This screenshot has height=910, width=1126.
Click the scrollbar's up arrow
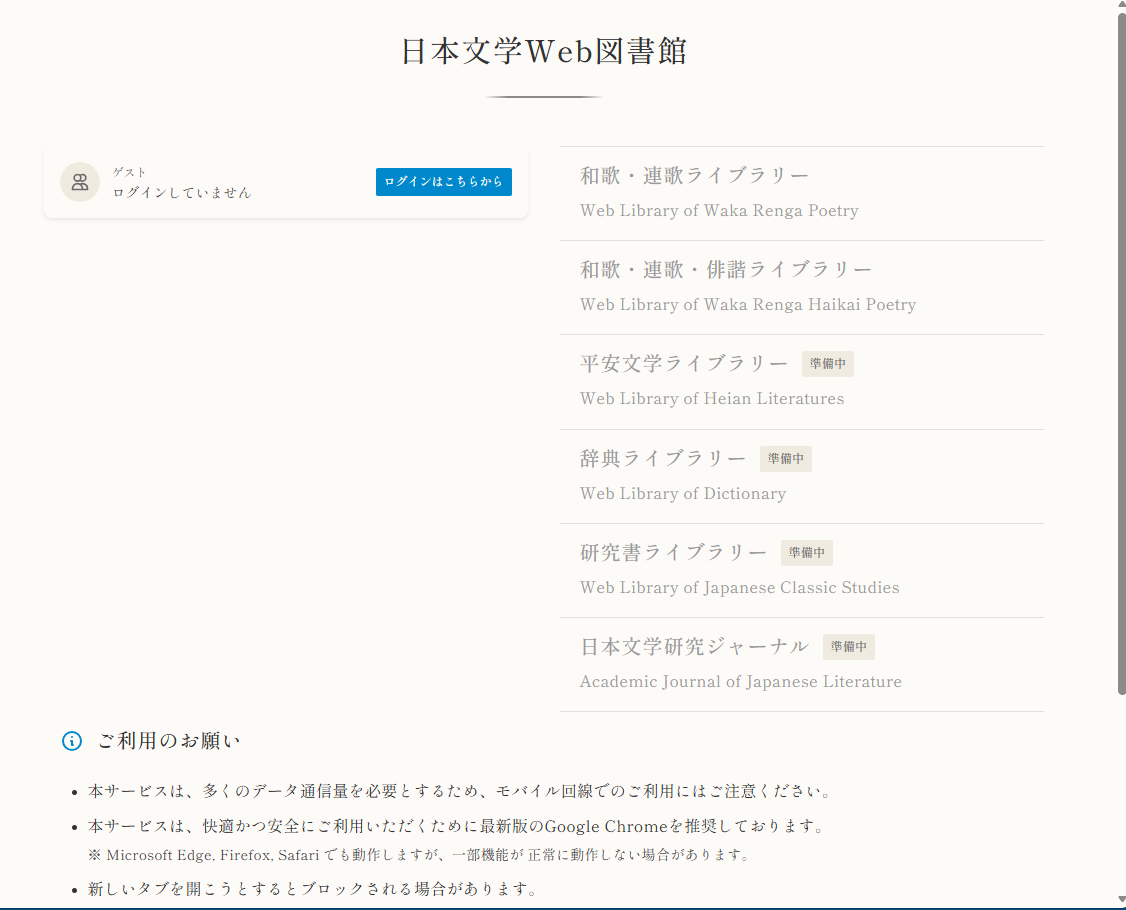[x=1121, y=7]
